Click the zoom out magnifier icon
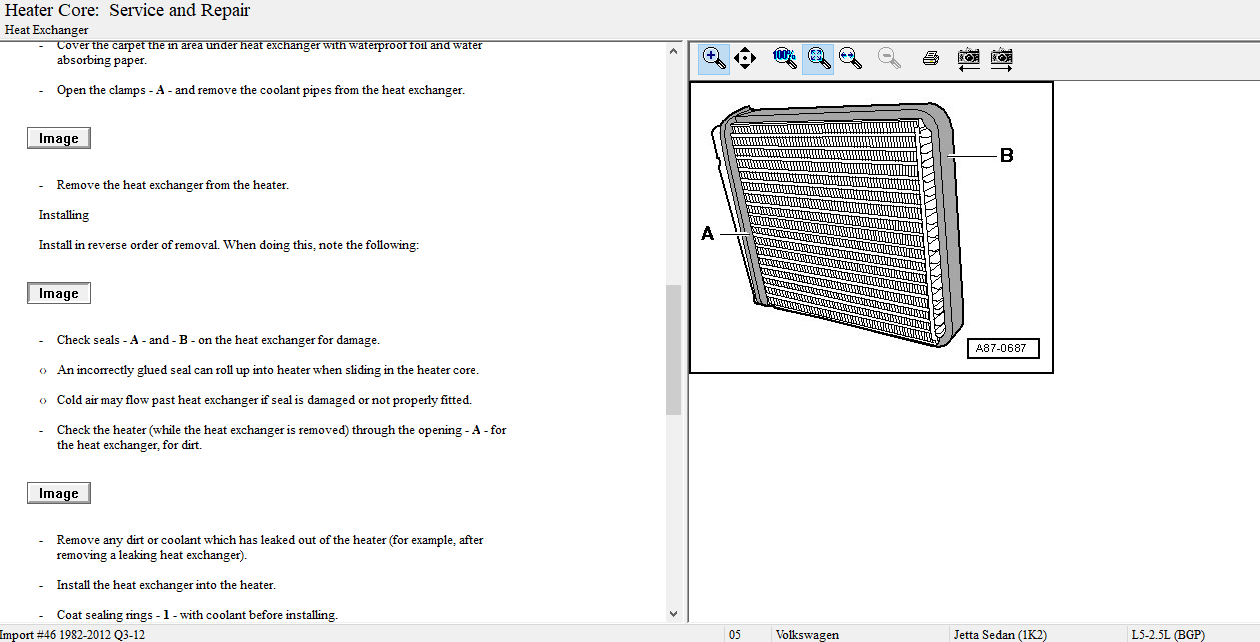The height and width of the screenshot is (642, 1260). click(x=888, y=58)
